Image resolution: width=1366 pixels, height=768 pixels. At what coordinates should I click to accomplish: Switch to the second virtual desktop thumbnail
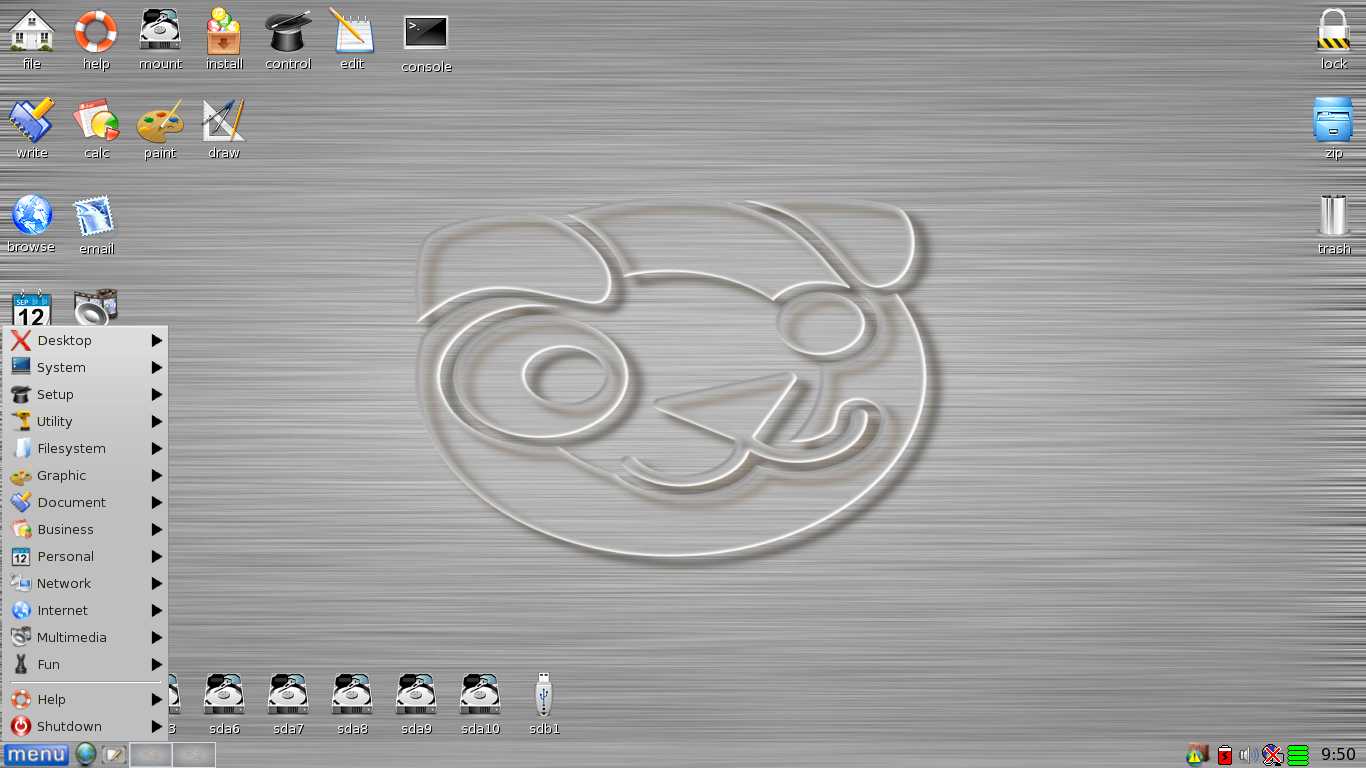coord(194,754)
